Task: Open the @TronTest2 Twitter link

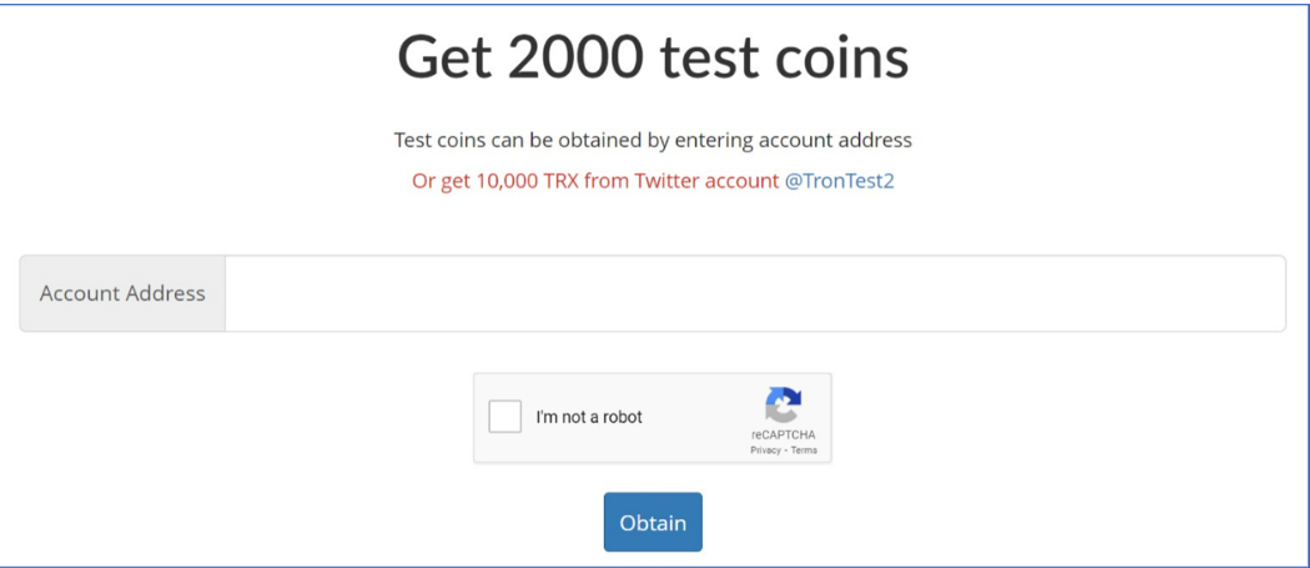Action: (839, 181)
